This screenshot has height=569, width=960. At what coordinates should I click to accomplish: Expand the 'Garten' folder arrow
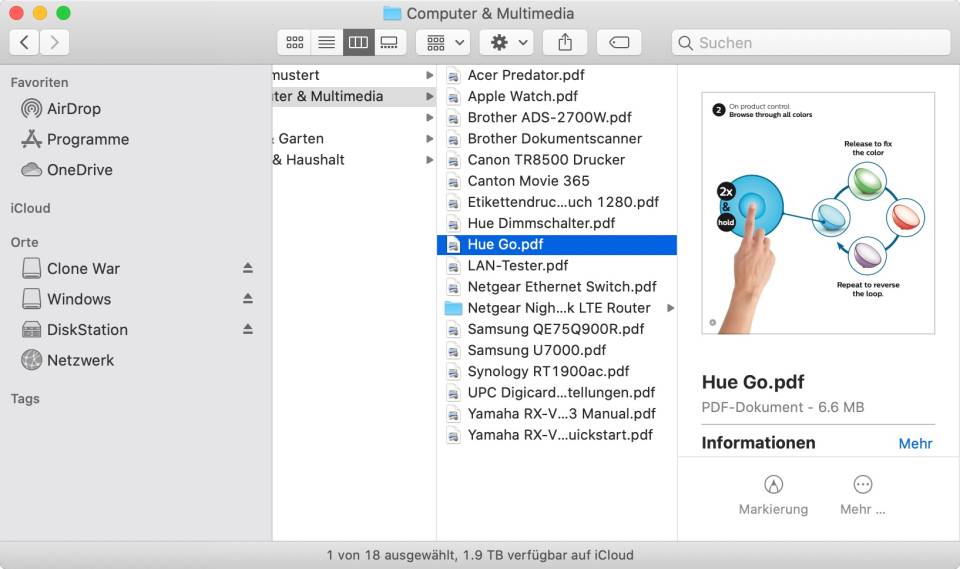click(429, 138)
